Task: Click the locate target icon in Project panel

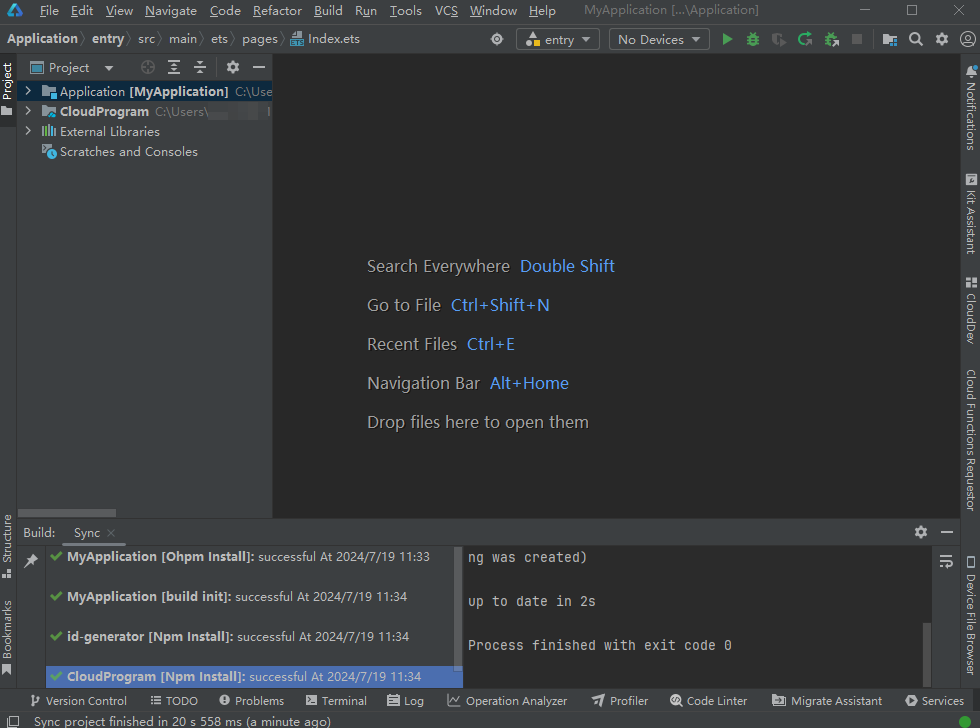Action: point(148,67)
